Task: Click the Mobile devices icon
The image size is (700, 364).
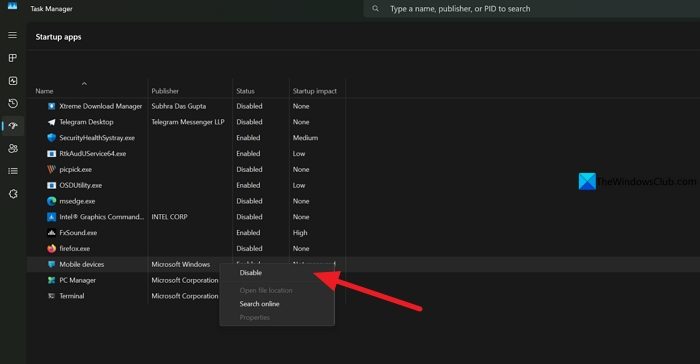Action: click(x=51, y=264)
